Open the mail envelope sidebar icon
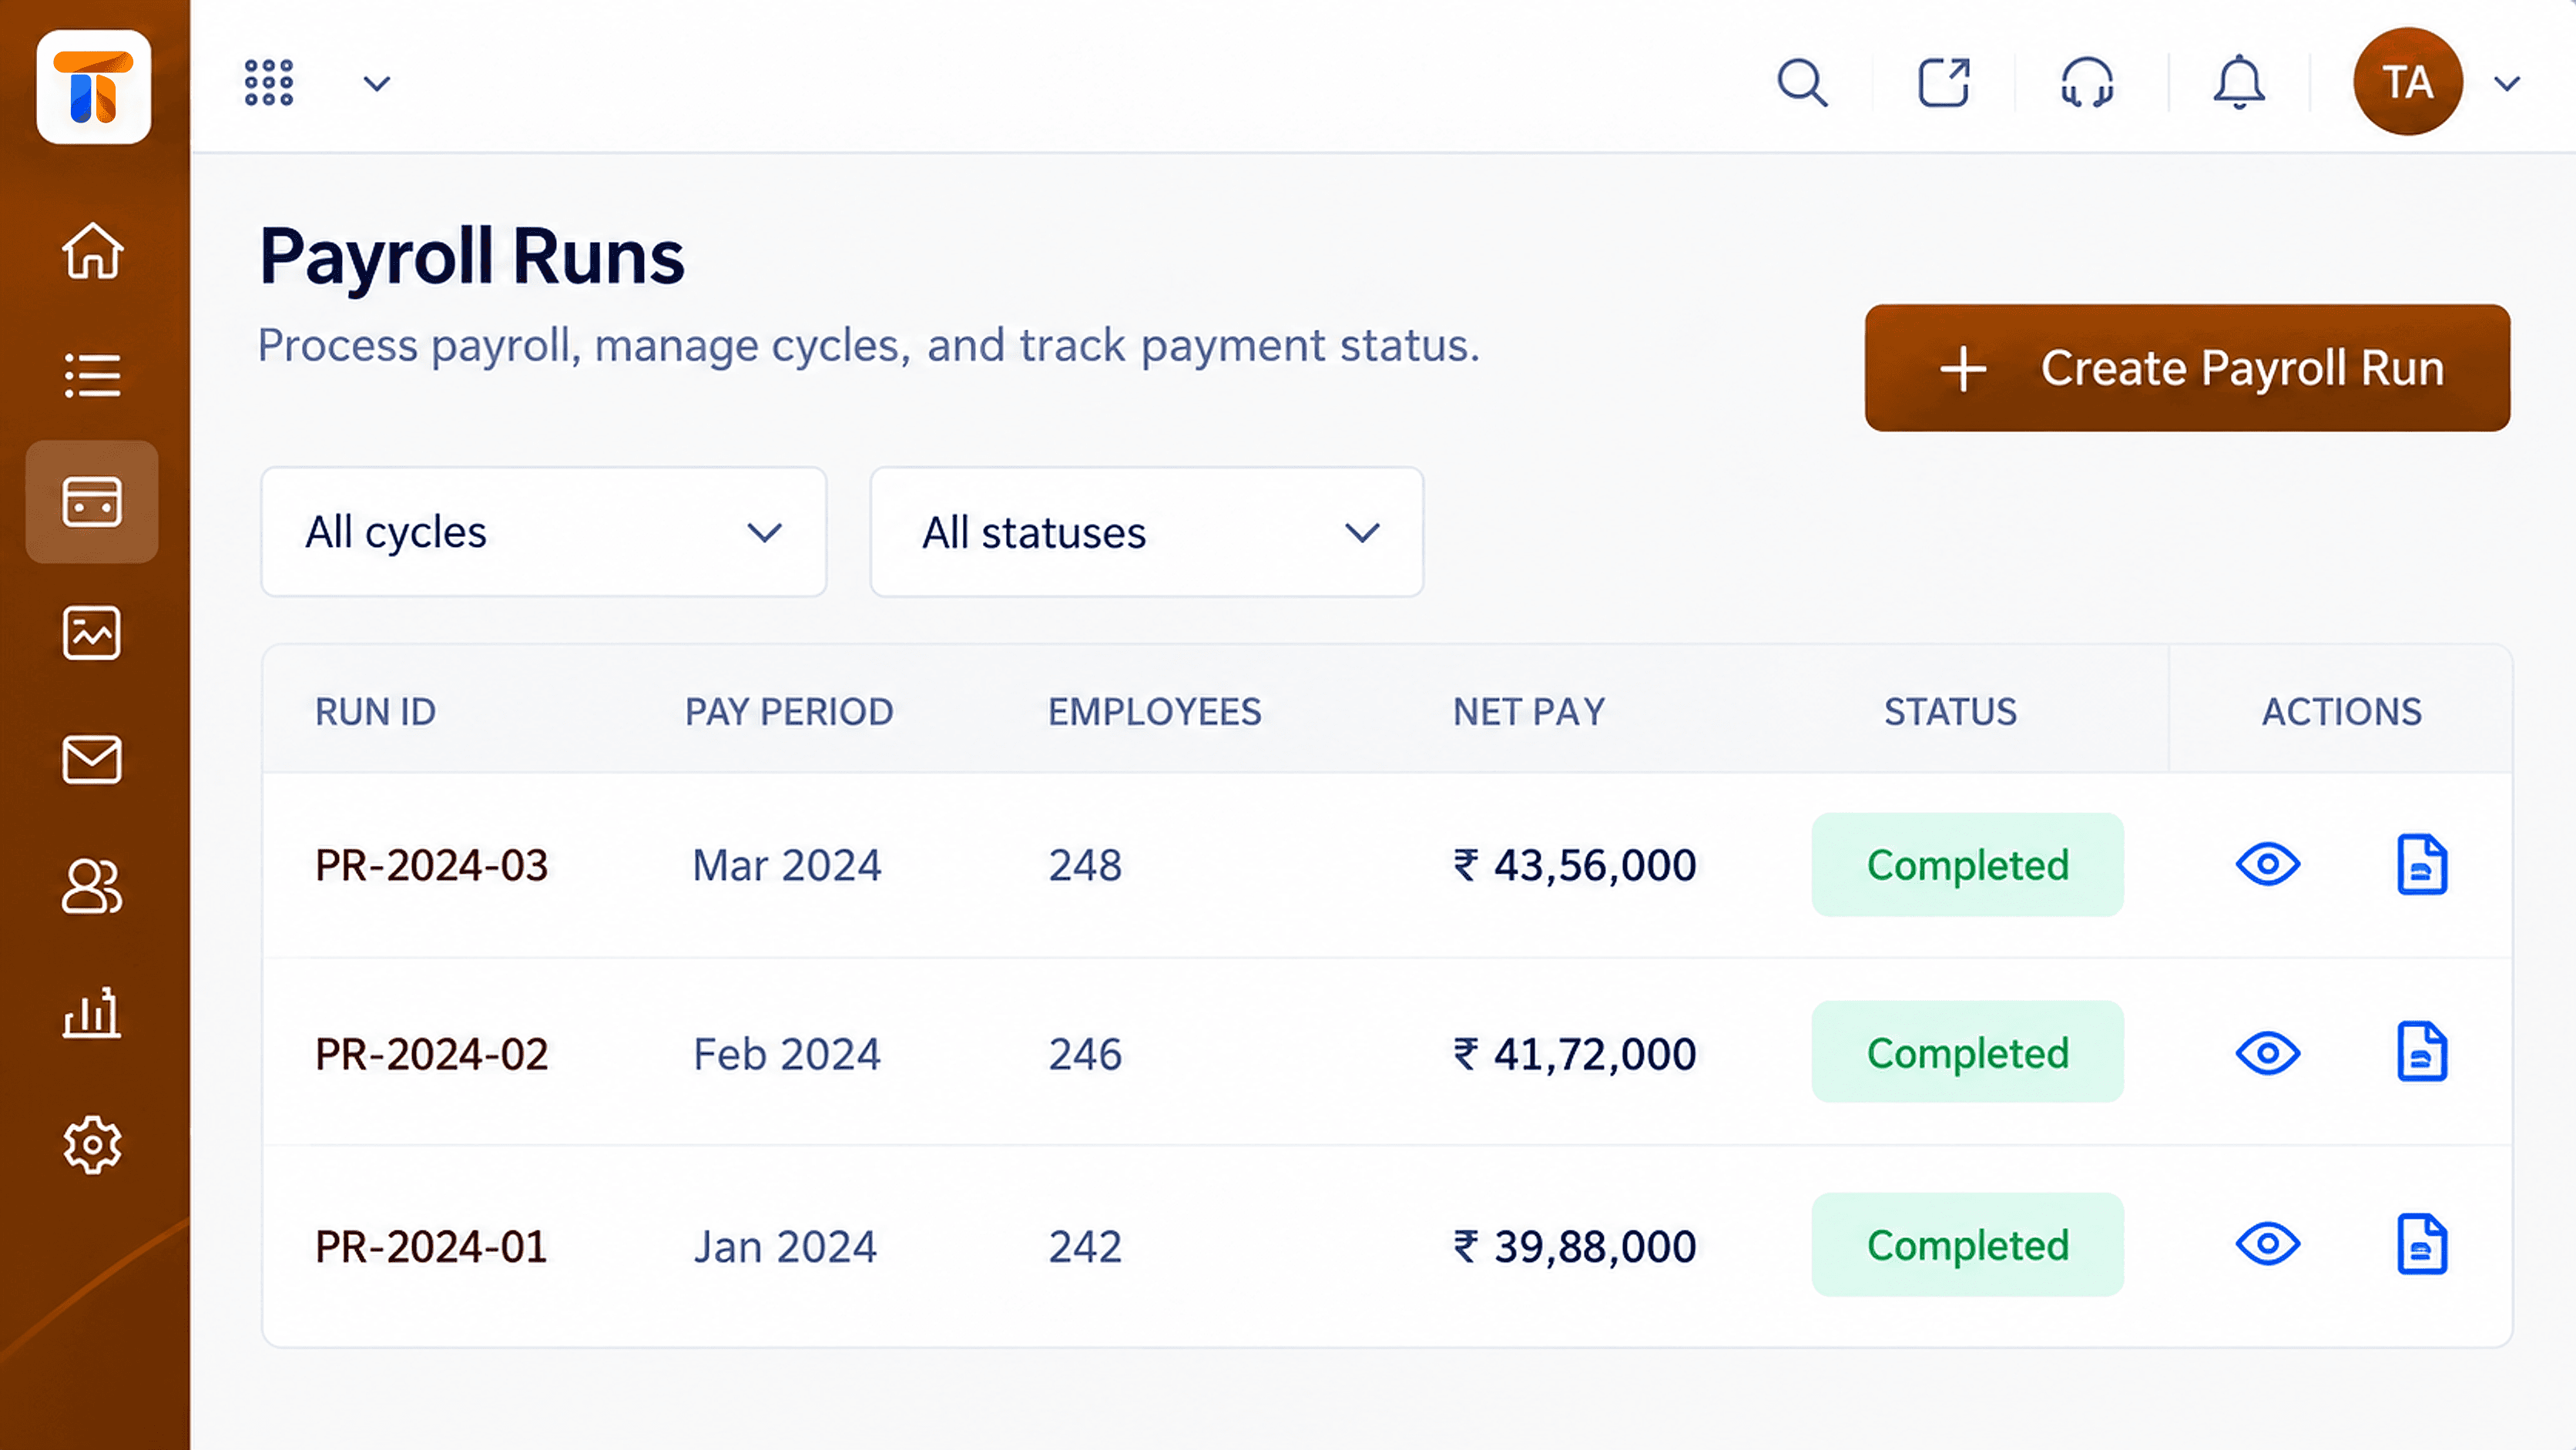The height and width of the screenshot is (1450, 2576). pos(92,760)
